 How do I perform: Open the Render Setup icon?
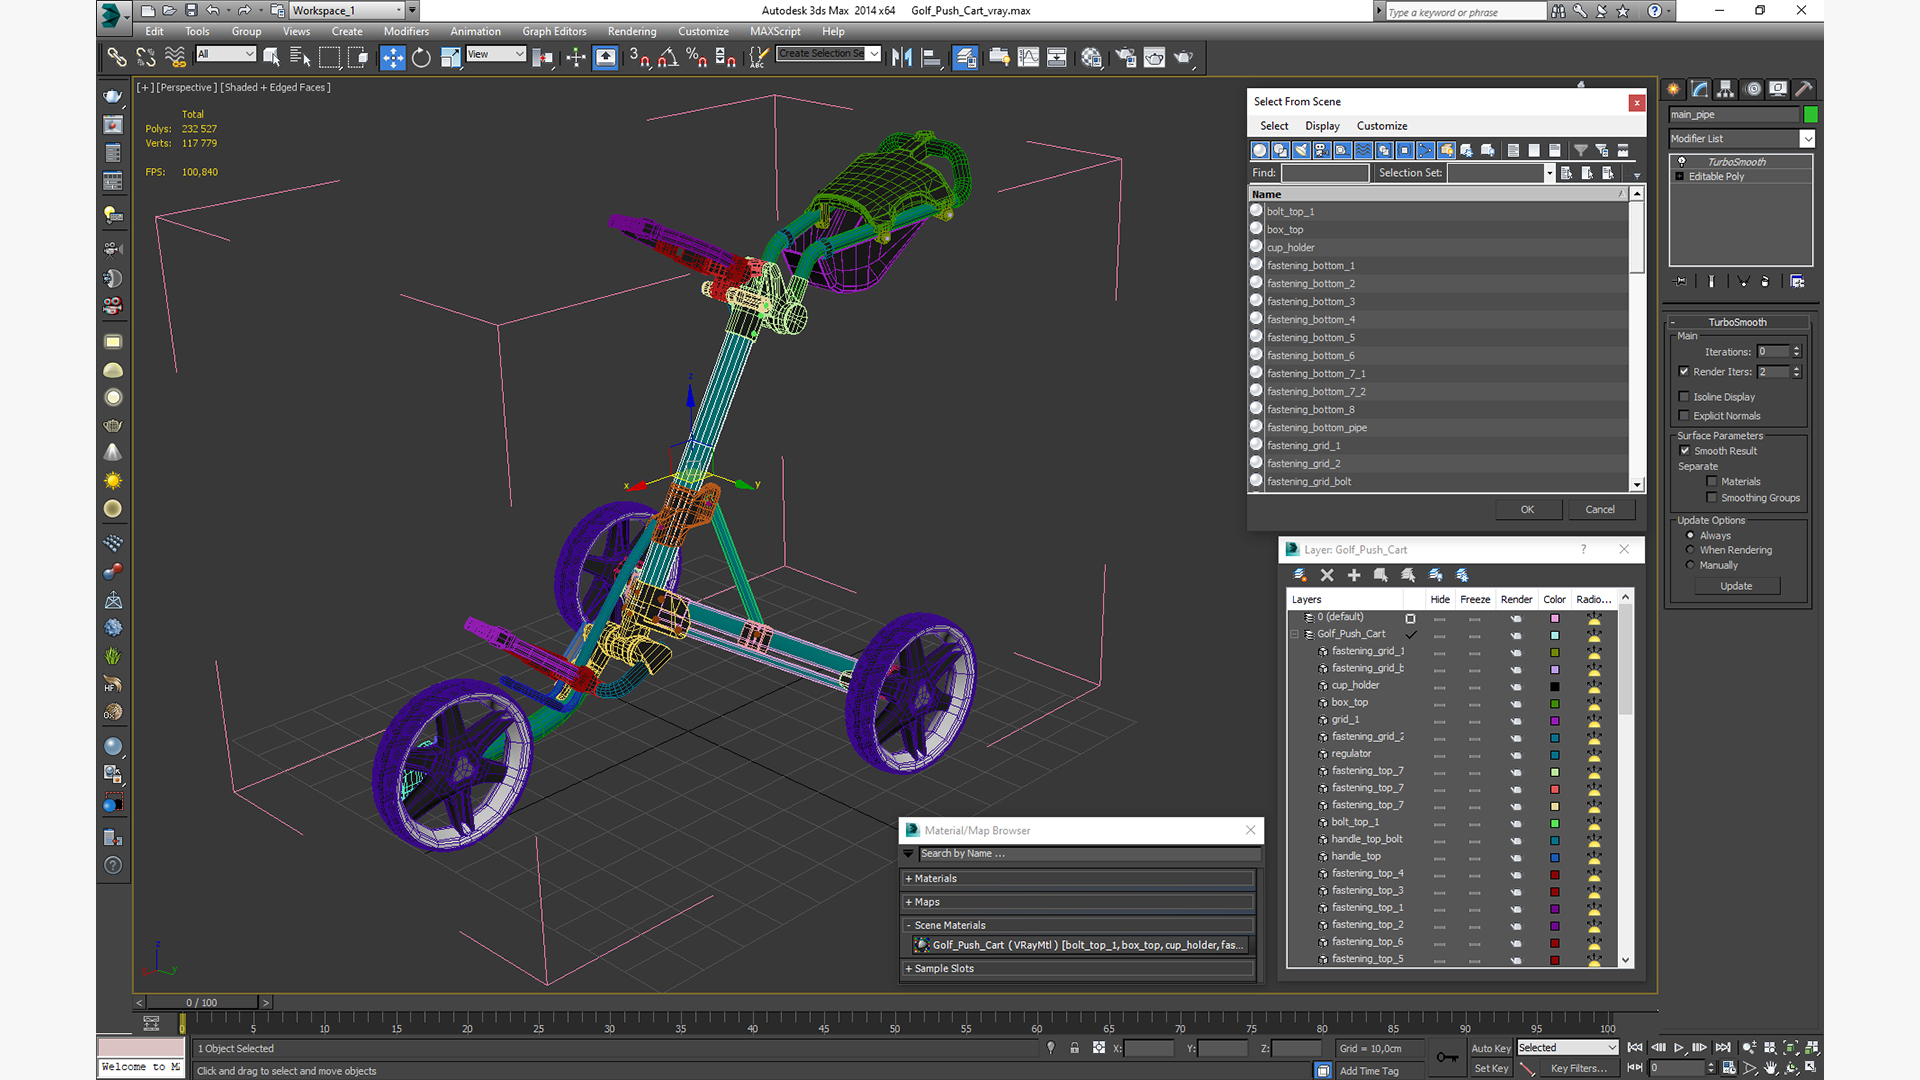click(x=1125, y=57)
